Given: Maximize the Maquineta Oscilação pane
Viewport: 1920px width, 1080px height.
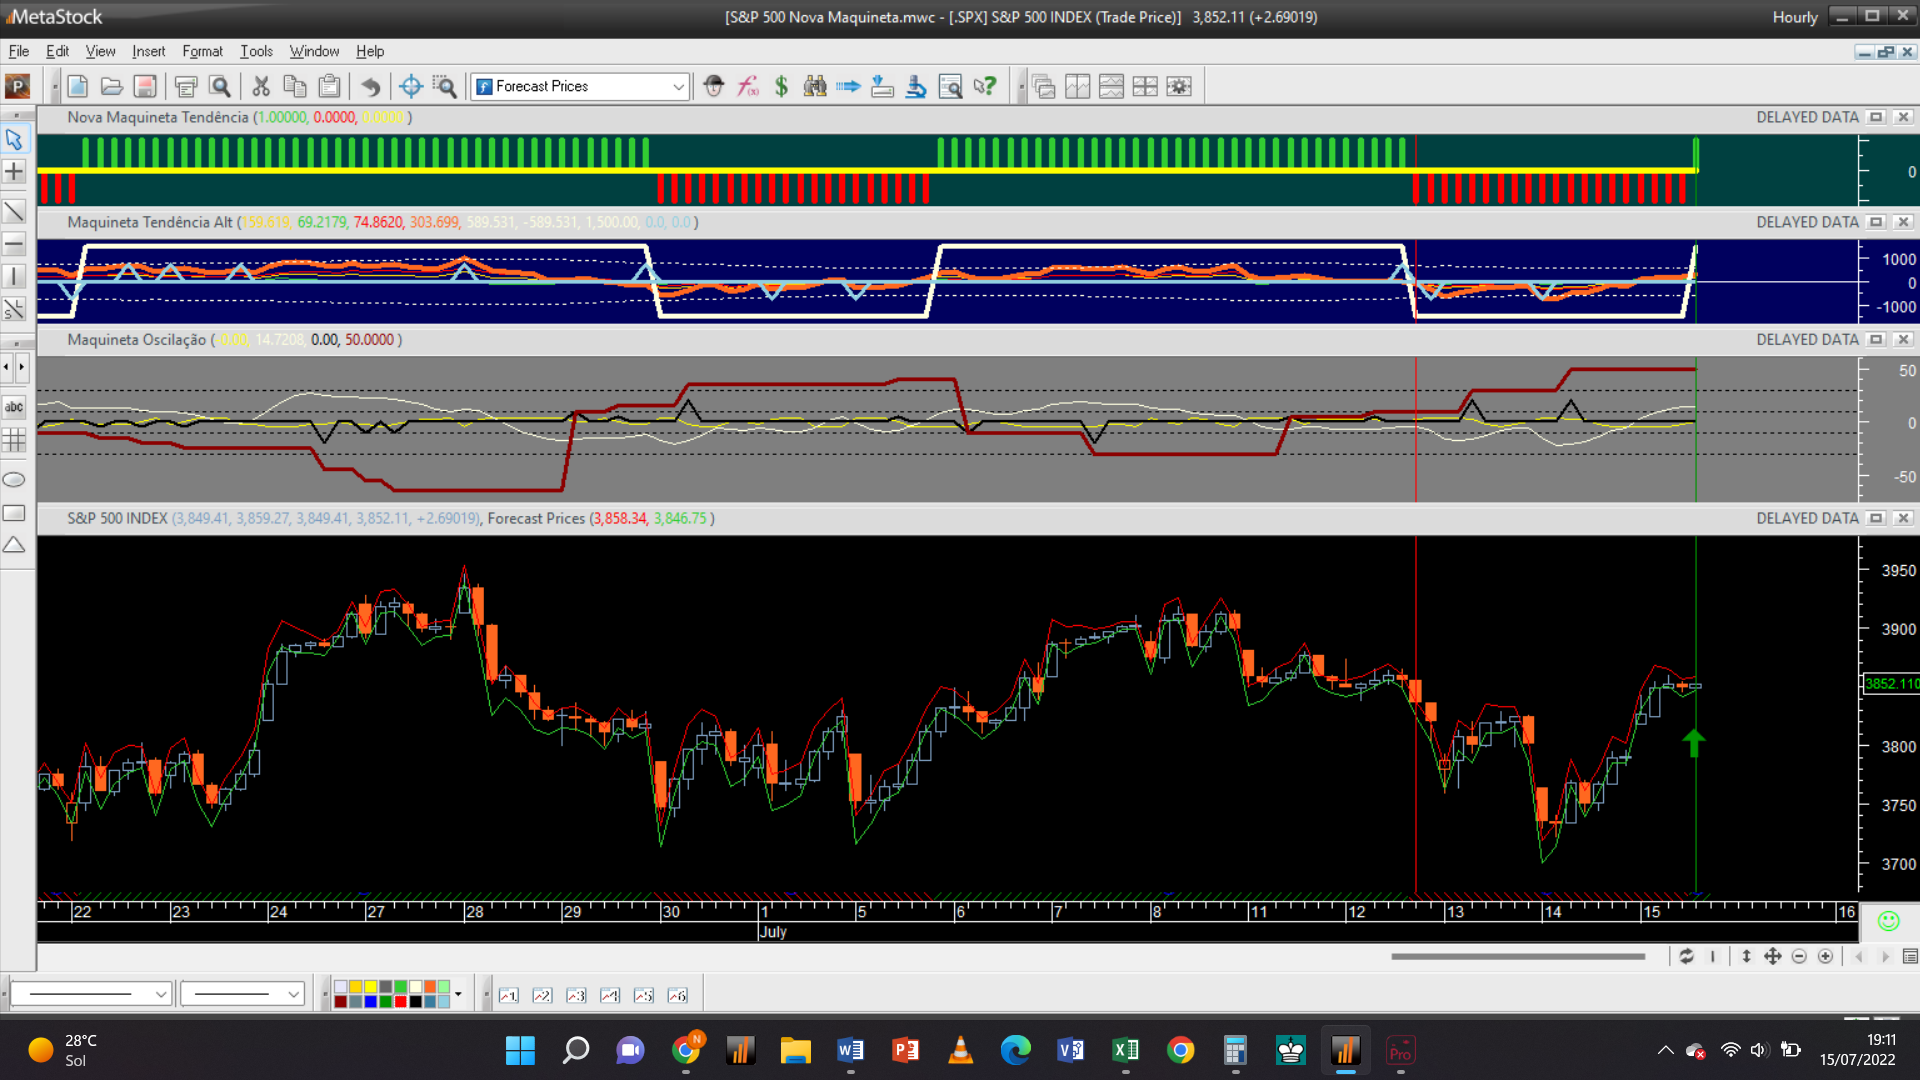Looking at the screenshot, I should click(x=1876, y=340).
